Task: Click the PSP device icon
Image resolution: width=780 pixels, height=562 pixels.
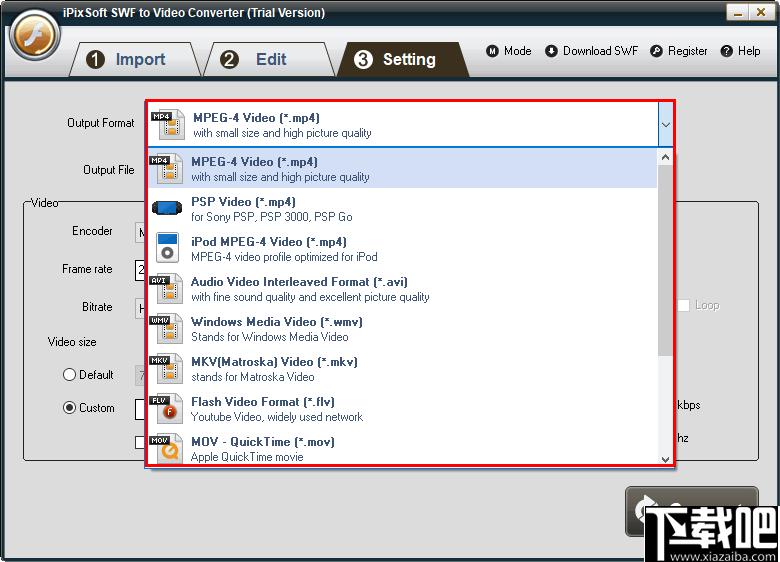Action: tap(167, 208)
